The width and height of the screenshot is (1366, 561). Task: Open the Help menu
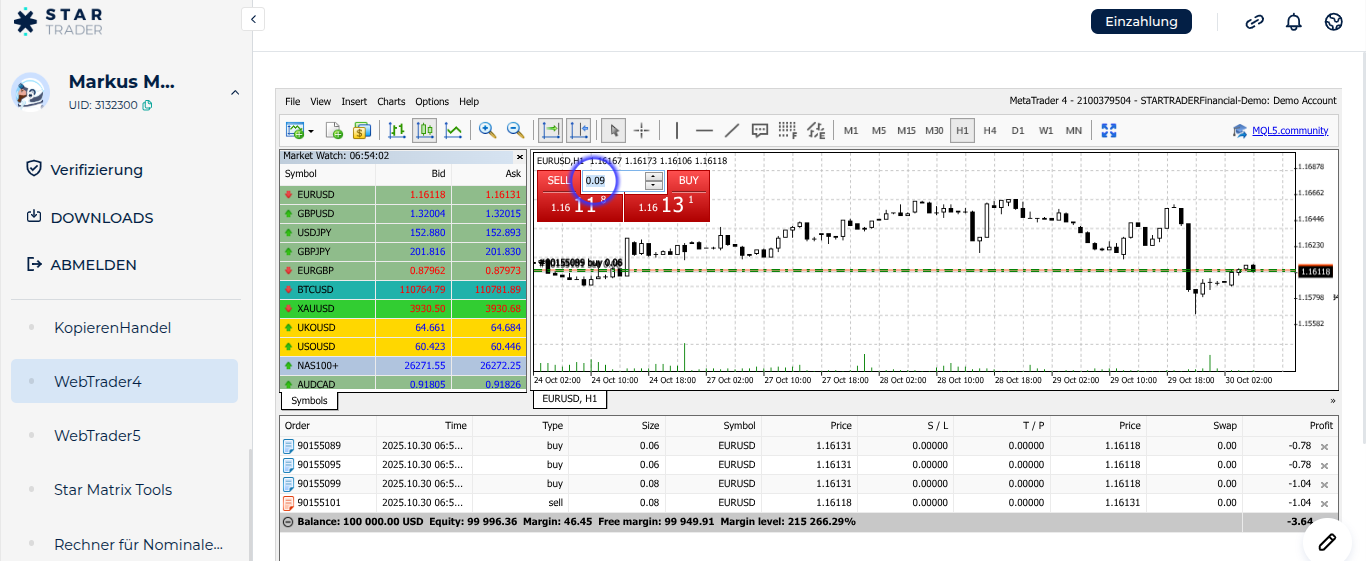[469, 101]
